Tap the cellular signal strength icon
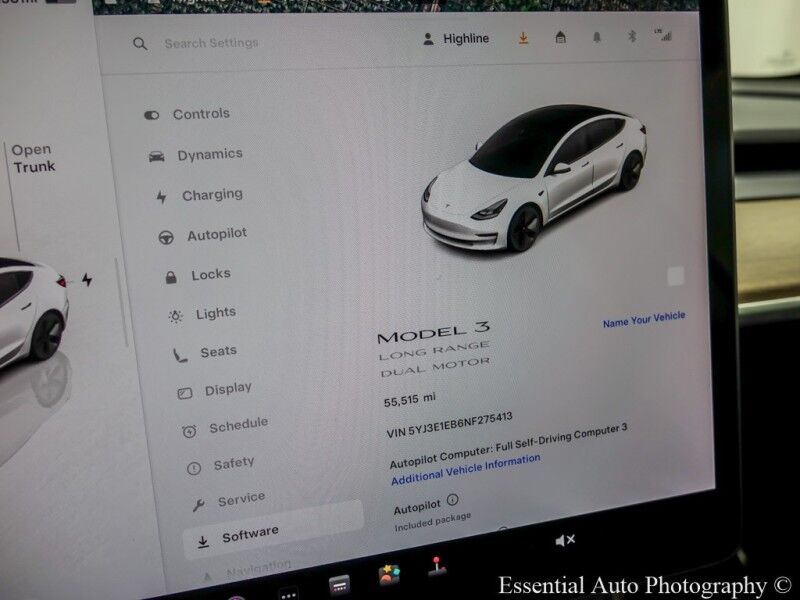This screenshot has height=600, width=800. pos(663,35)
